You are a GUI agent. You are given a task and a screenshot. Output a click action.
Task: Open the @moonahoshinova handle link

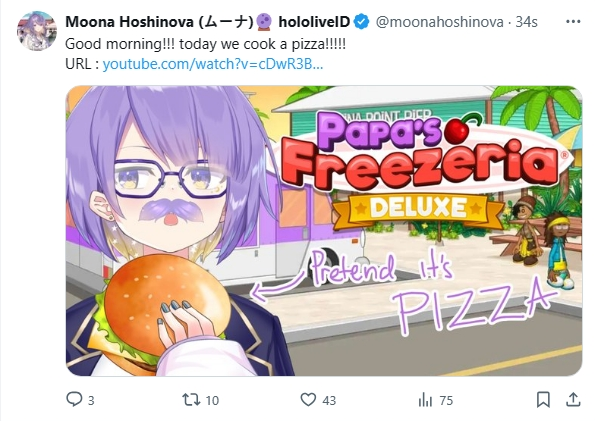point(439,22)
